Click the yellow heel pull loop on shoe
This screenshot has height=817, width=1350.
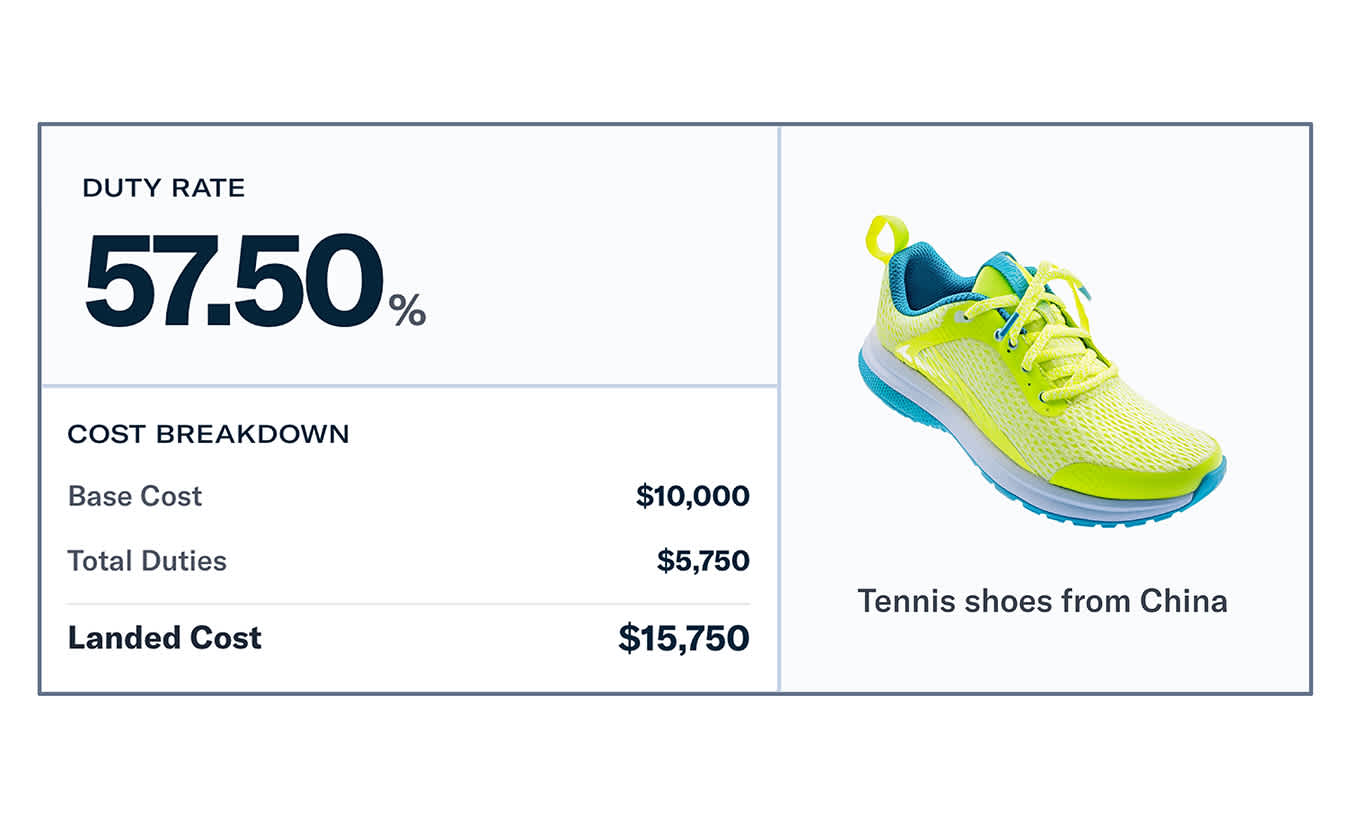pyautogui.click(x=885, y=237)
